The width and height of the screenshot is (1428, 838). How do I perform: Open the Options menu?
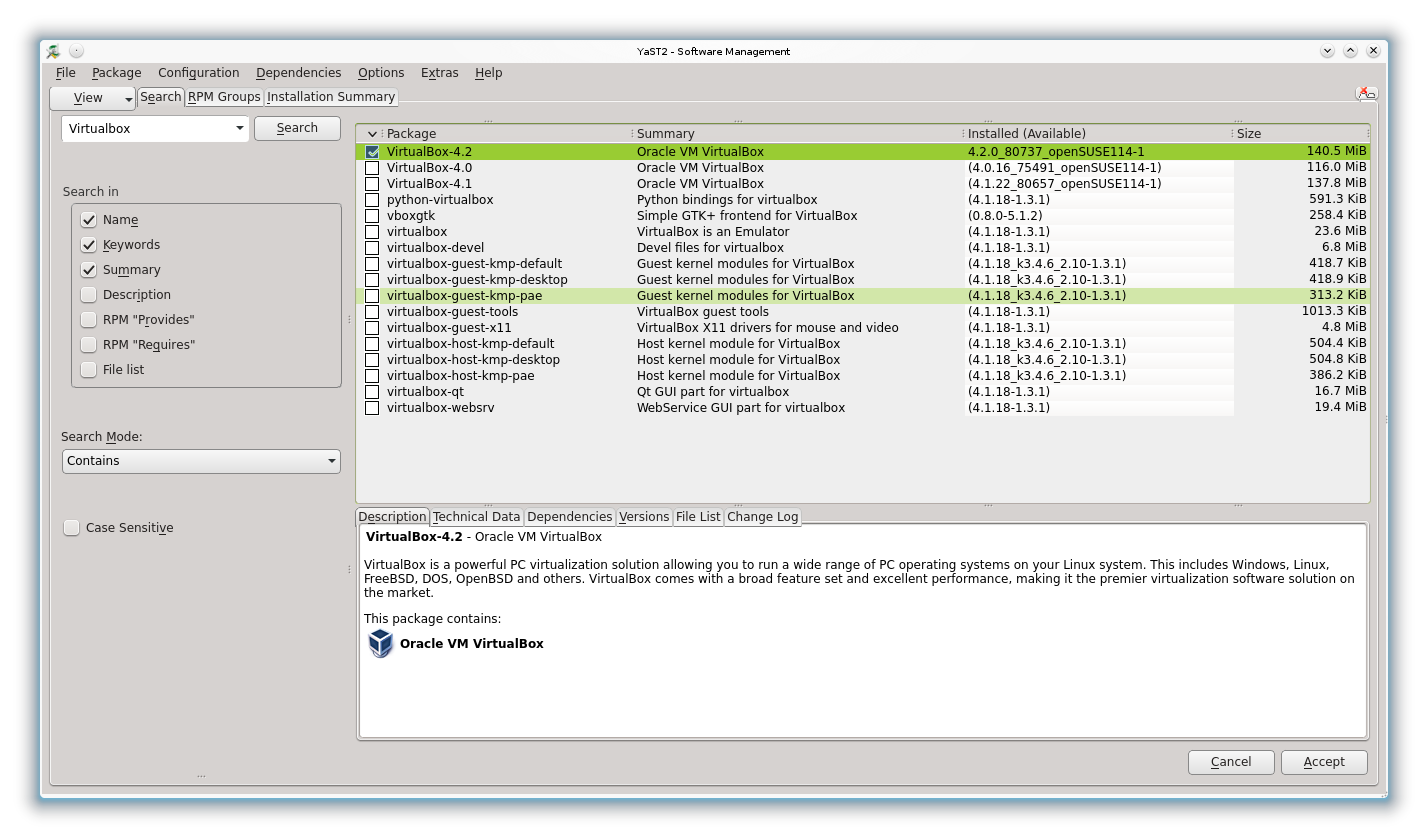pos(381,73)
